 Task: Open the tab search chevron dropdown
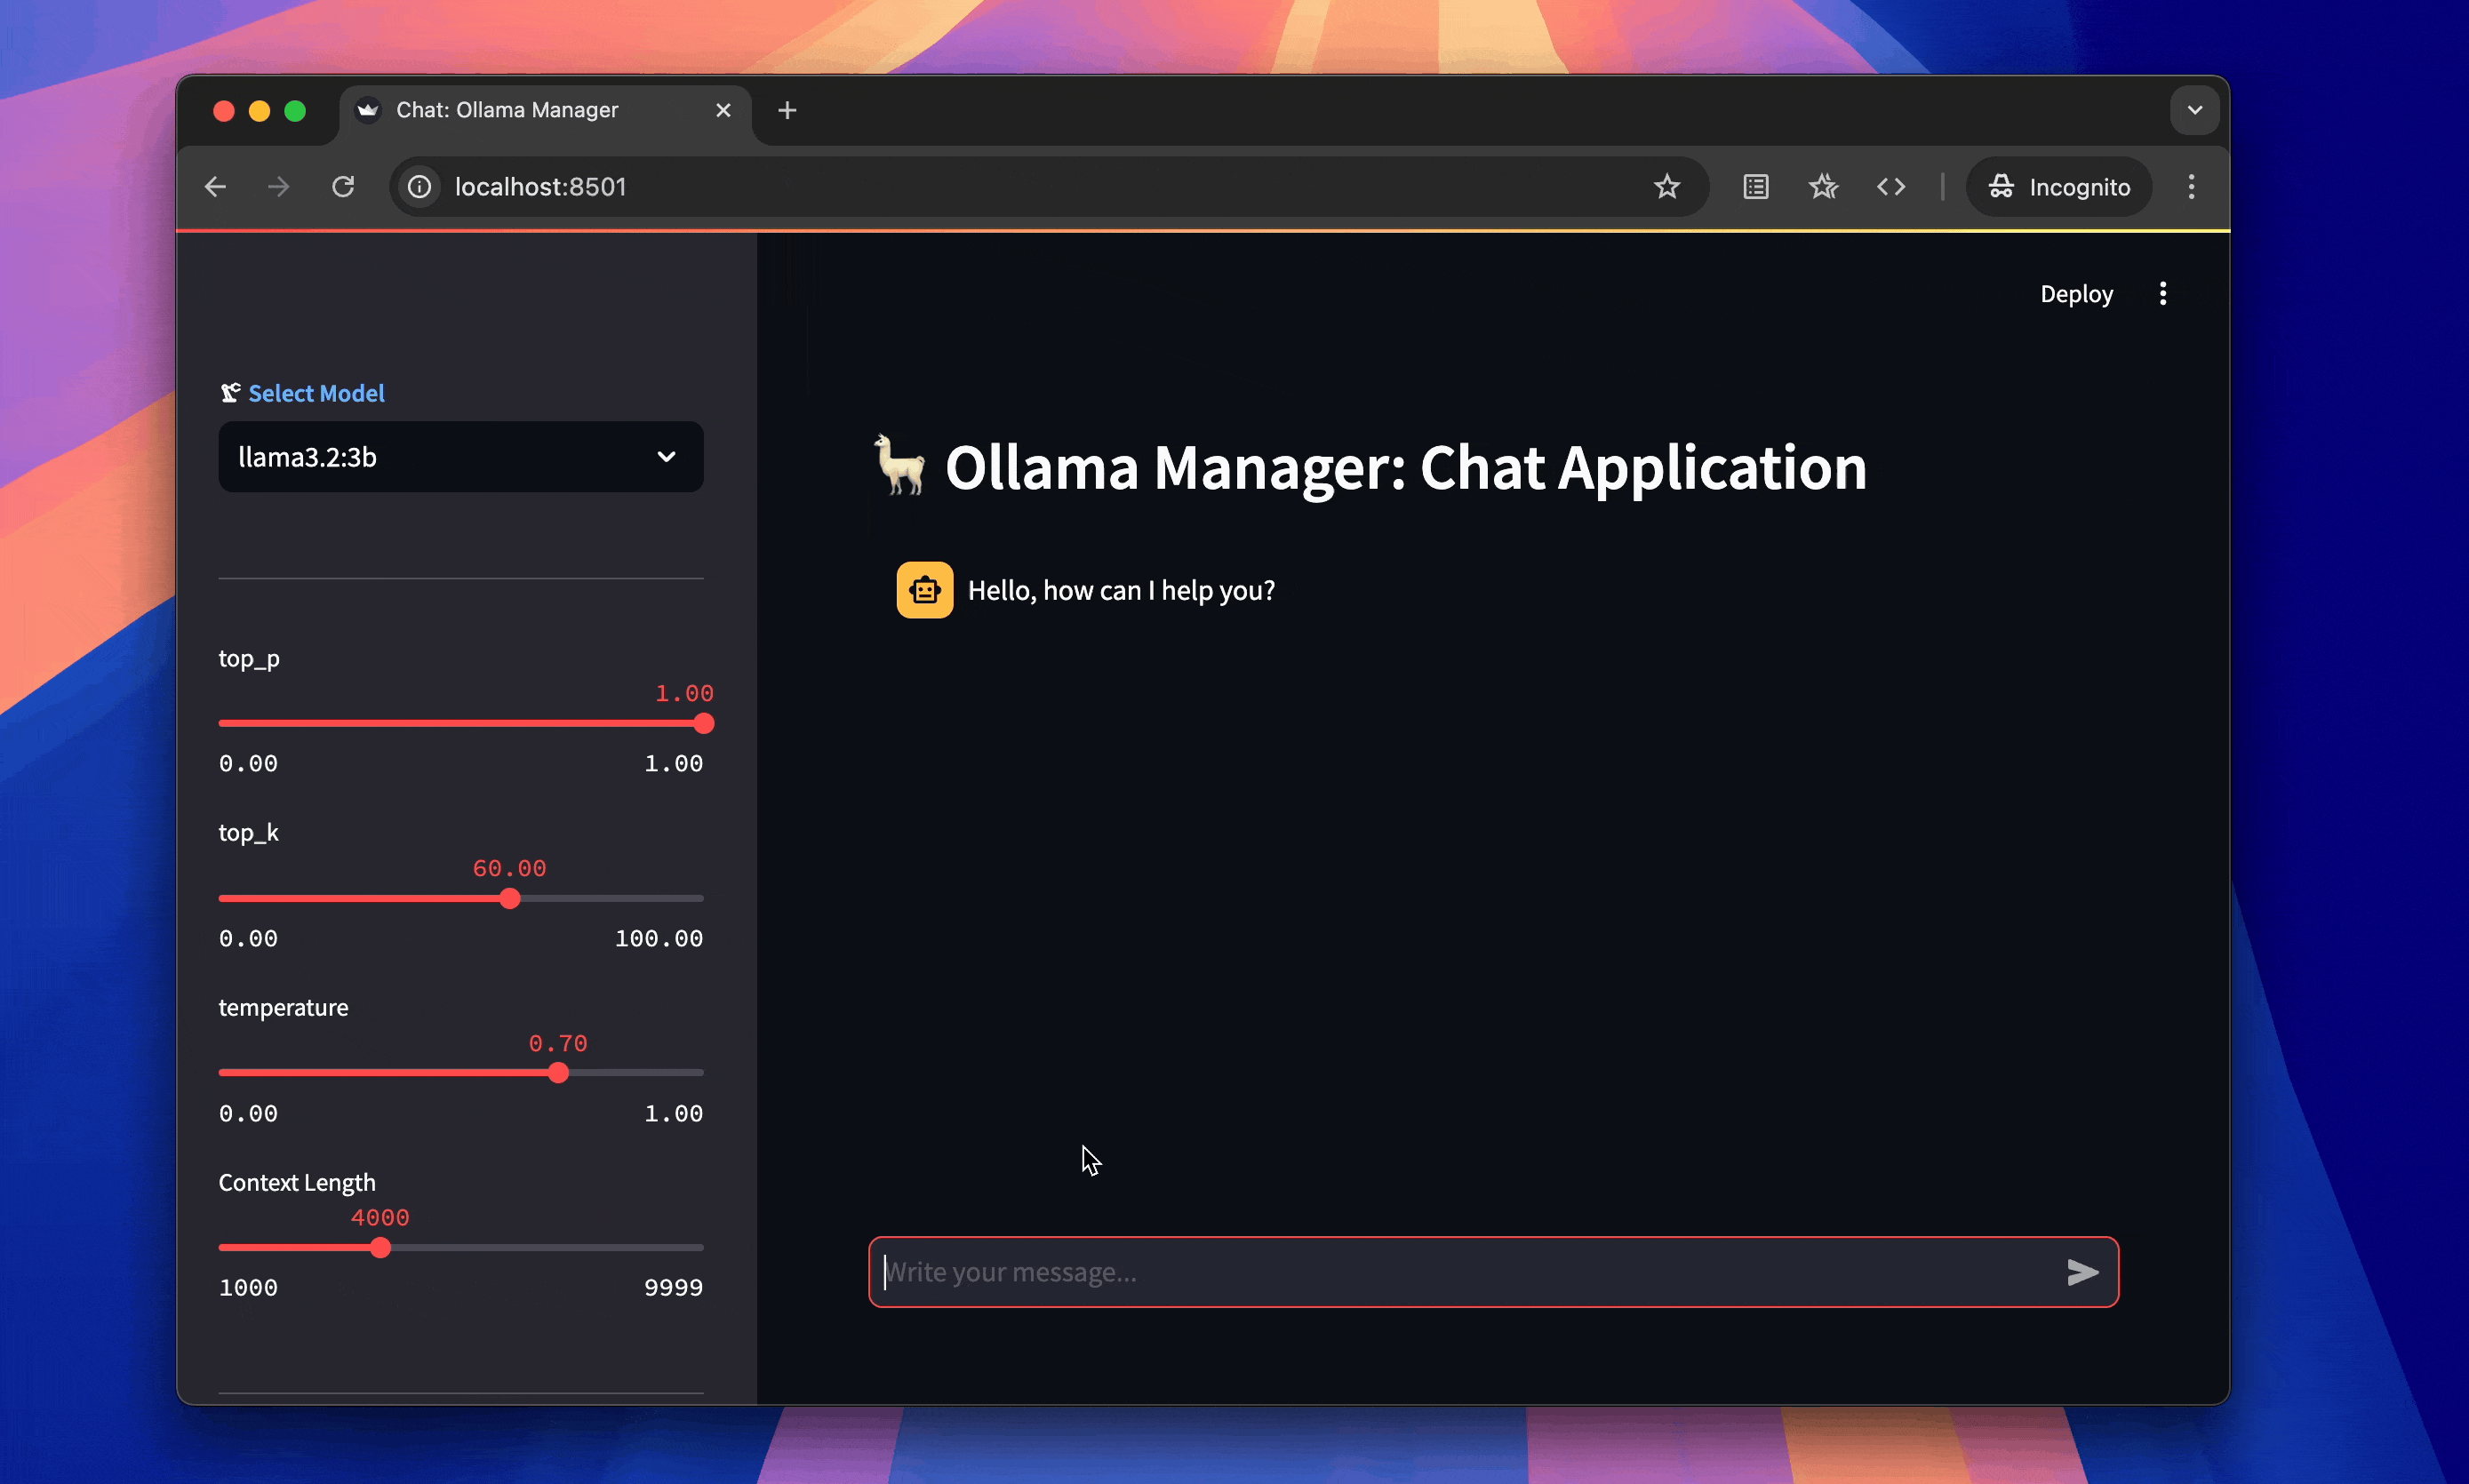[x=2194, y=110]
